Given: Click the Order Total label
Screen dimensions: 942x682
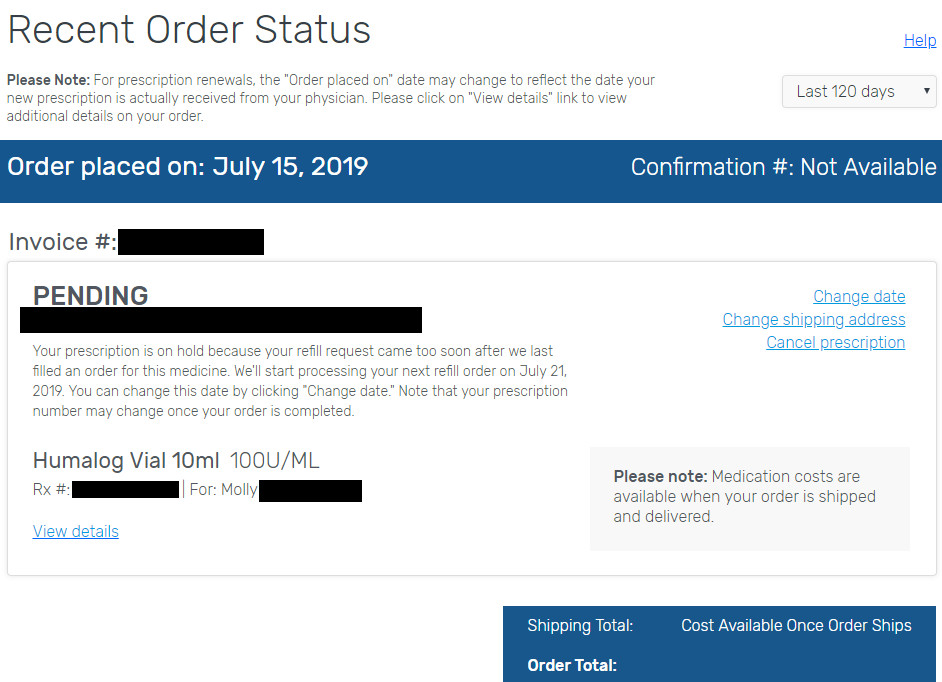Looking at the screenshot, I should (x=572, y=665).
